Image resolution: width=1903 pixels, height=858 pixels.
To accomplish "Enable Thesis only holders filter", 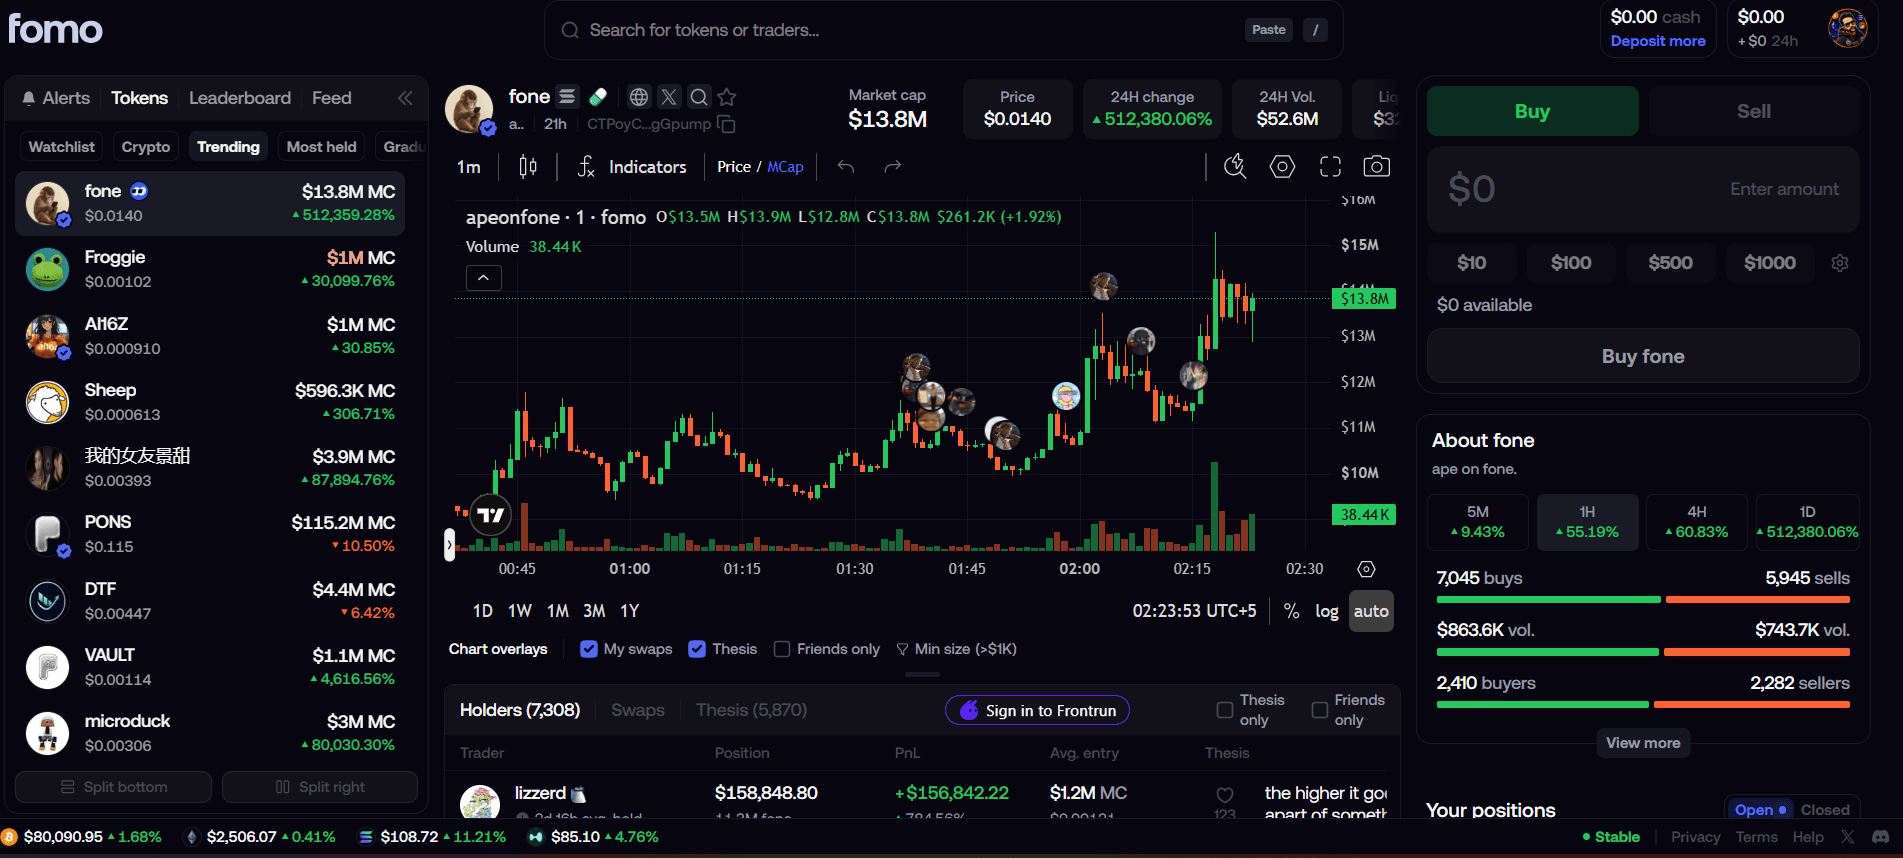I will coord(1224,710).
